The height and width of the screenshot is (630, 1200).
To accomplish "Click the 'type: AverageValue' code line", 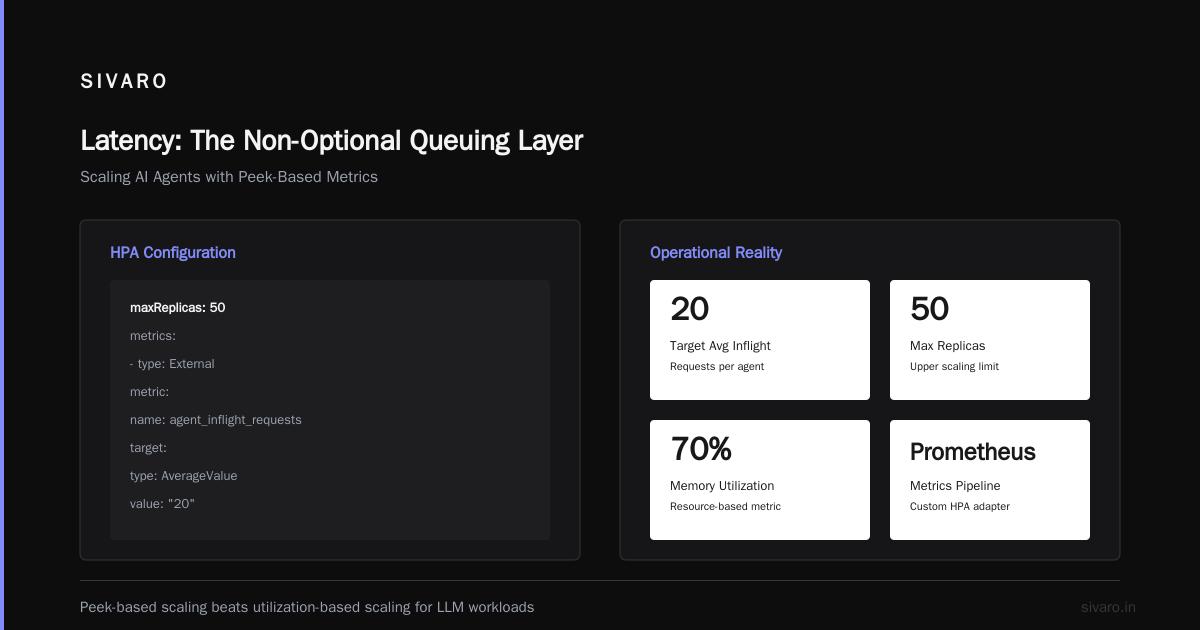I will coord(184,475).
